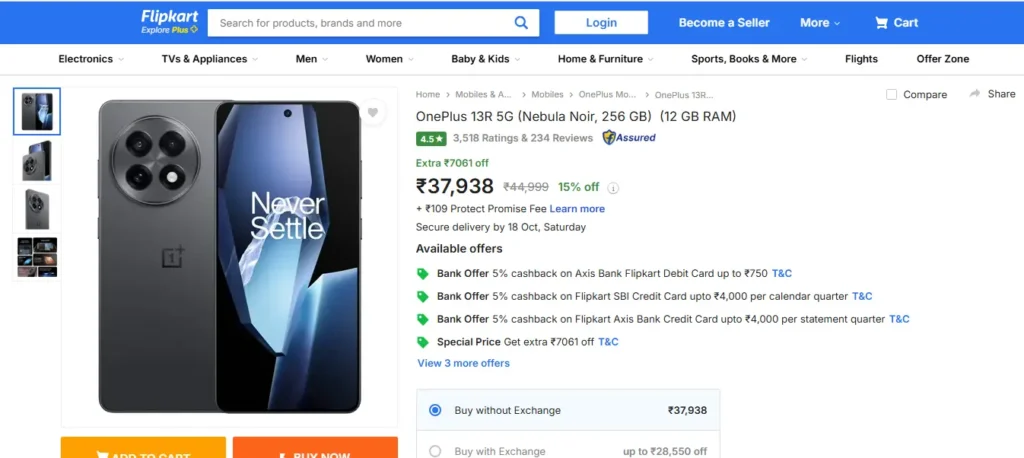Image resolution: width=1024 pixels, height=458 pixels.
Task: Select Buy without Exchange option
Action: pos(435,410)
